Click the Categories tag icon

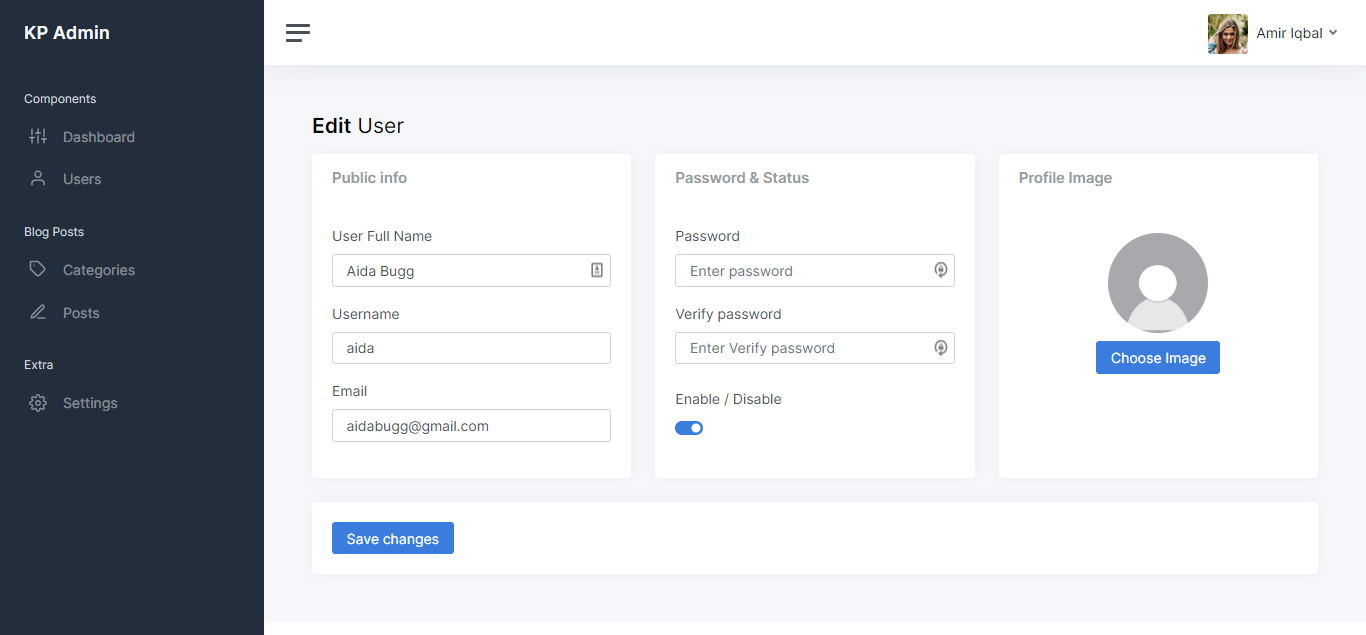click(x=38, y=270)
